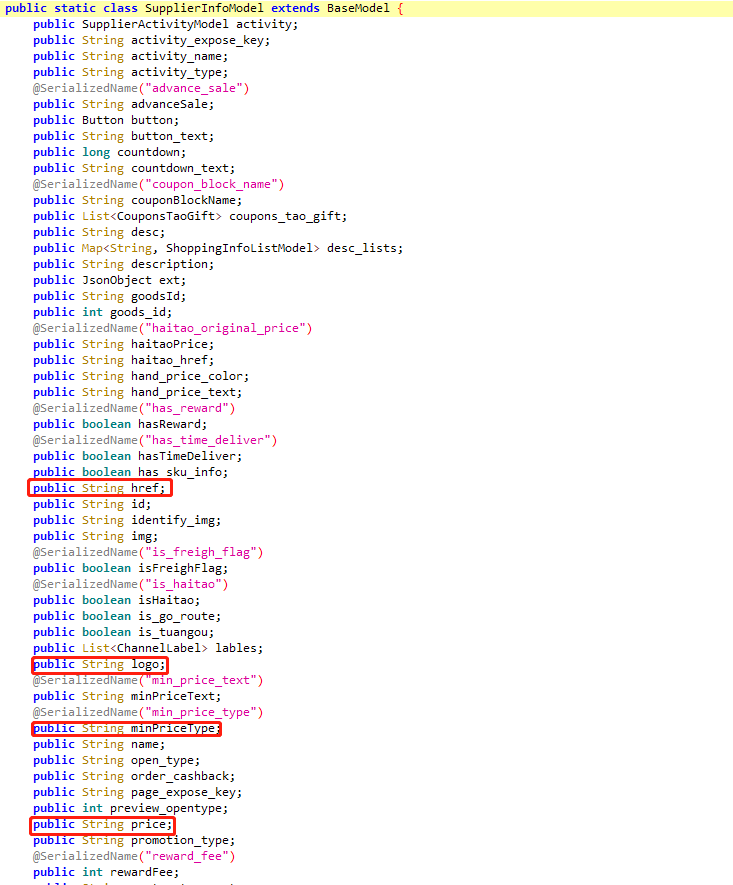Click on 'public String haitao_href;'

point(124,360)
